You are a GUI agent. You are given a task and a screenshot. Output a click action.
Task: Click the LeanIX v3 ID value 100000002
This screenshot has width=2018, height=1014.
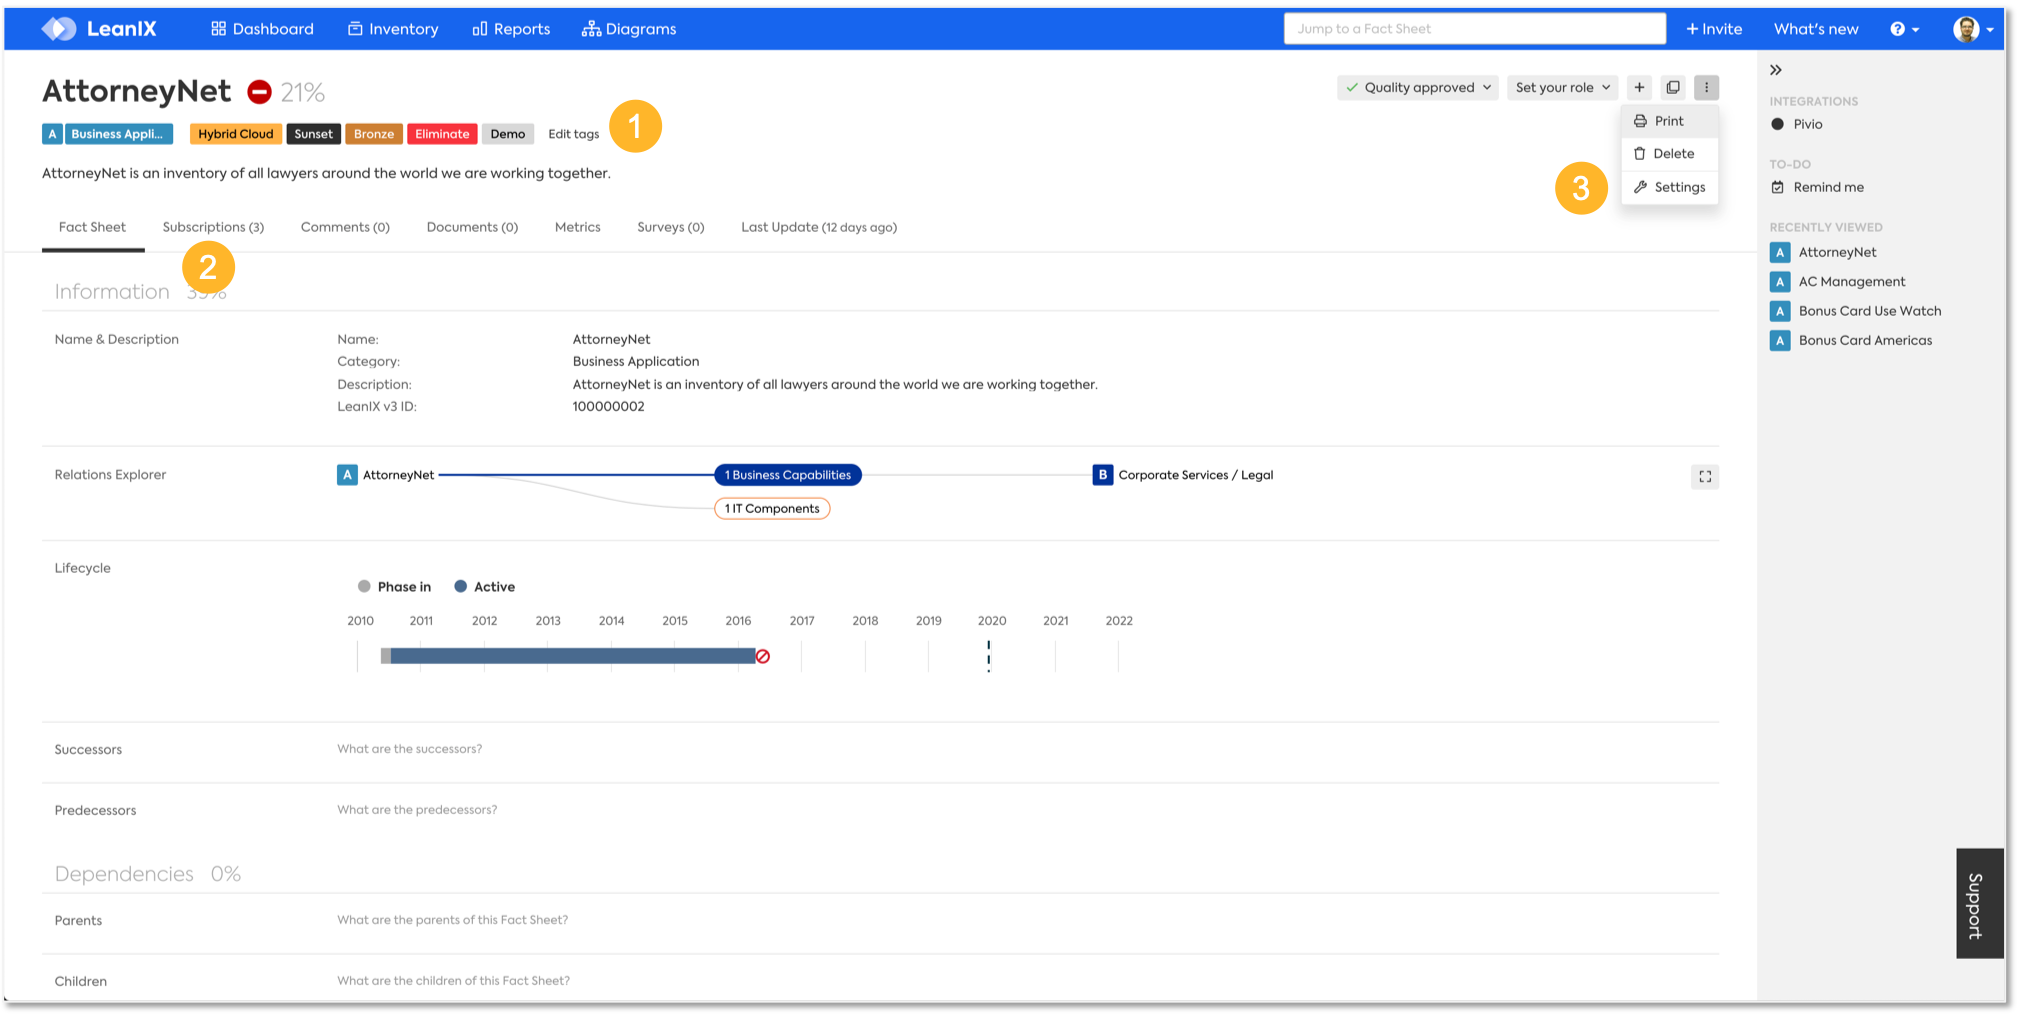[608, 407]
